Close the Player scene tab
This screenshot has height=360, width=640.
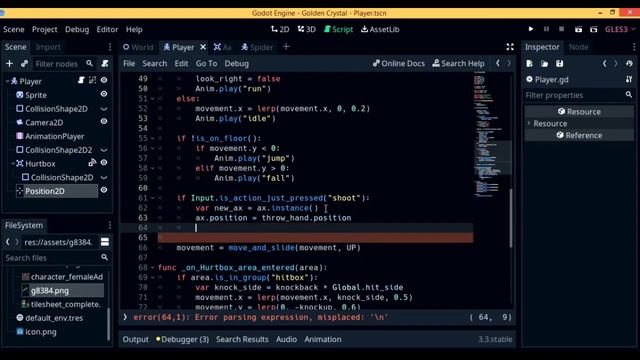tap(203, 47)
